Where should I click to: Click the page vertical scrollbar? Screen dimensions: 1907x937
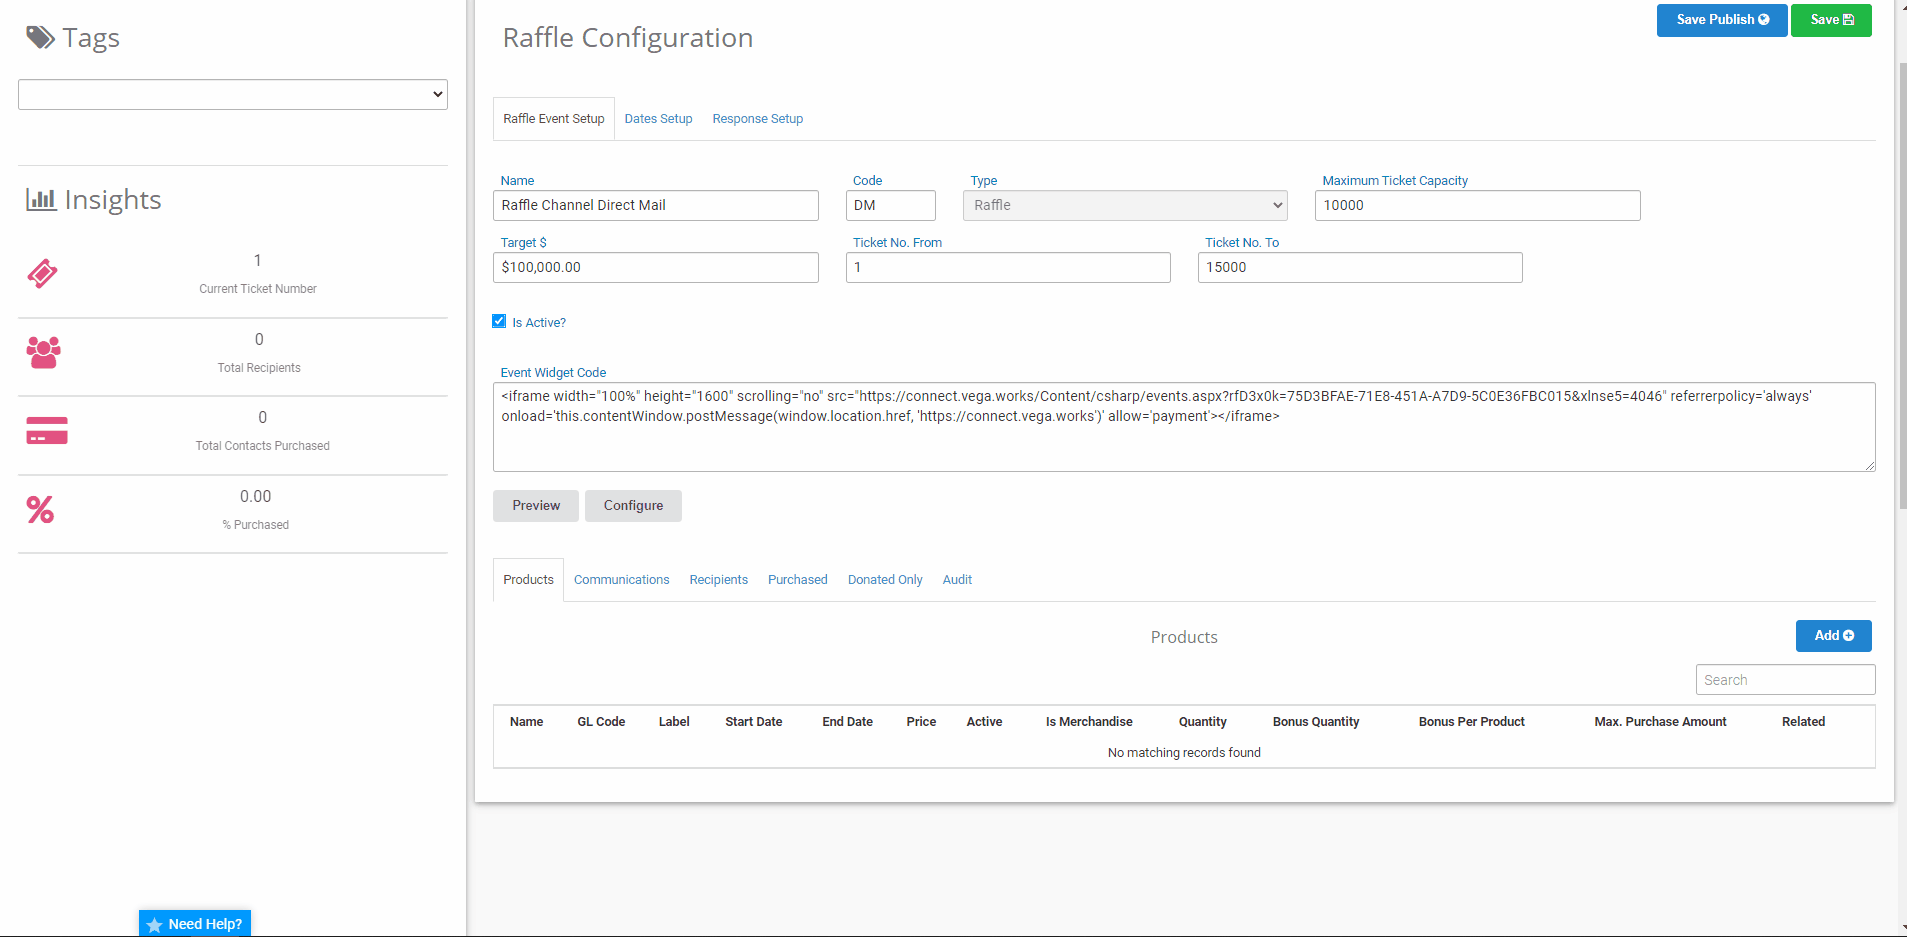tap(1902, 285)
